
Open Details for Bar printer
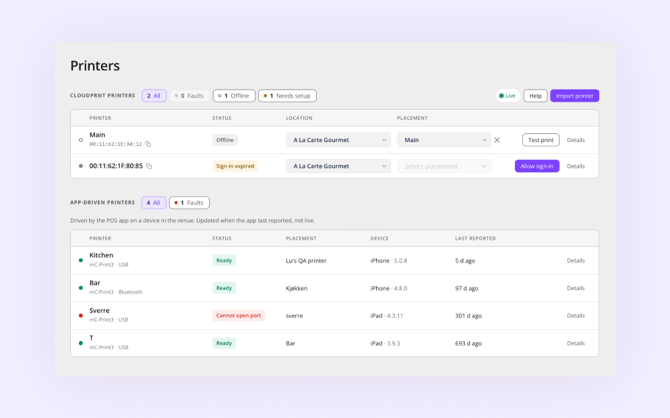tap(576, 288)
